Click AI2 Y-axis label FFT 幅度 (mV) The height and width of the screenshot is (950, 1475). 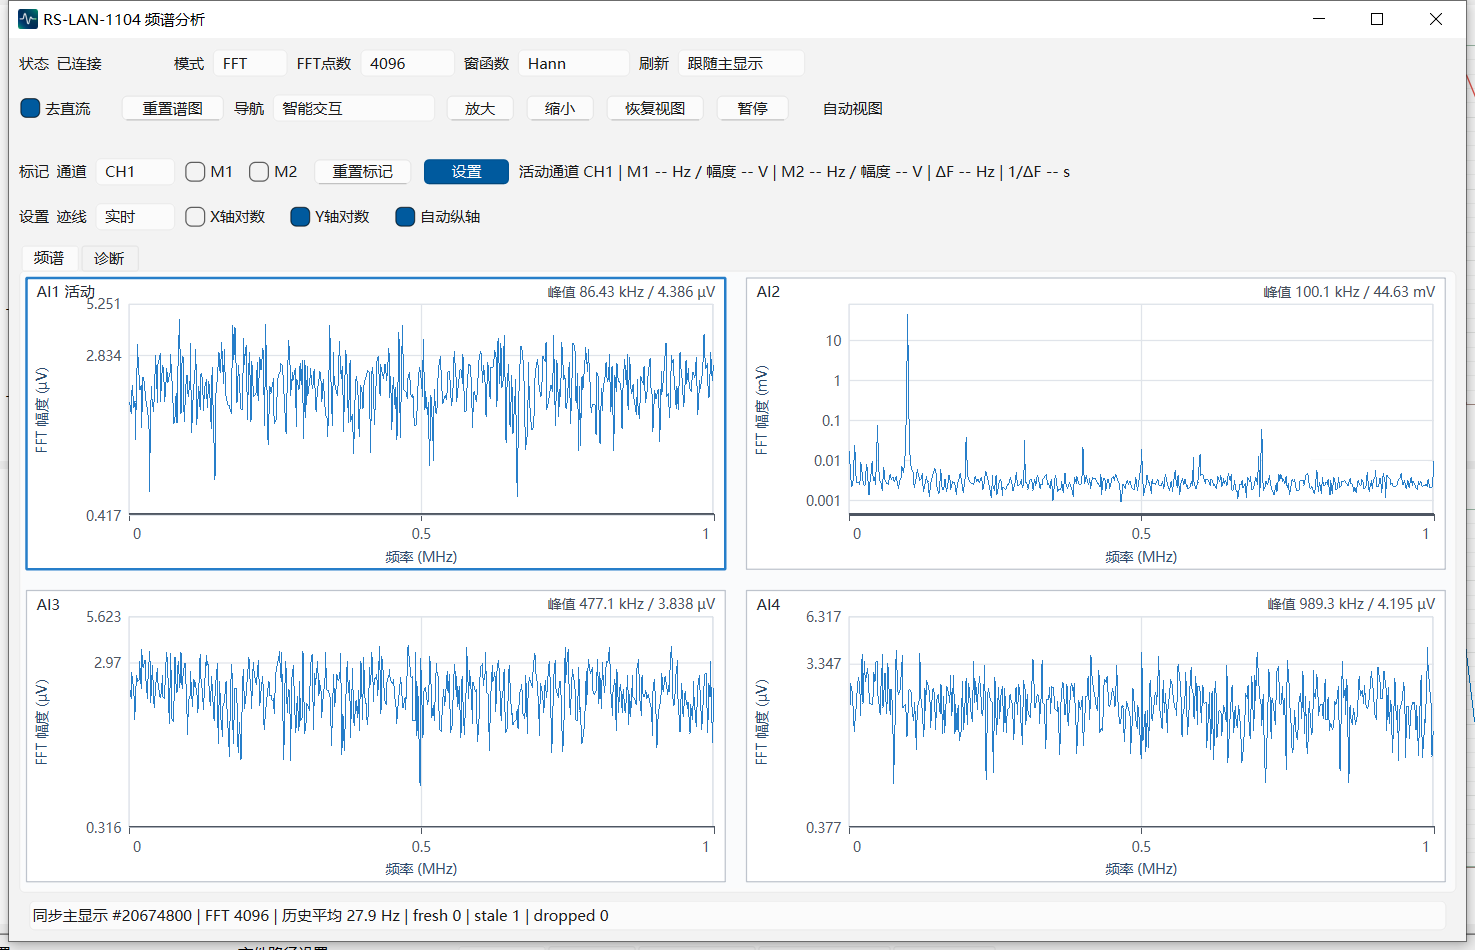coord(761,410)
